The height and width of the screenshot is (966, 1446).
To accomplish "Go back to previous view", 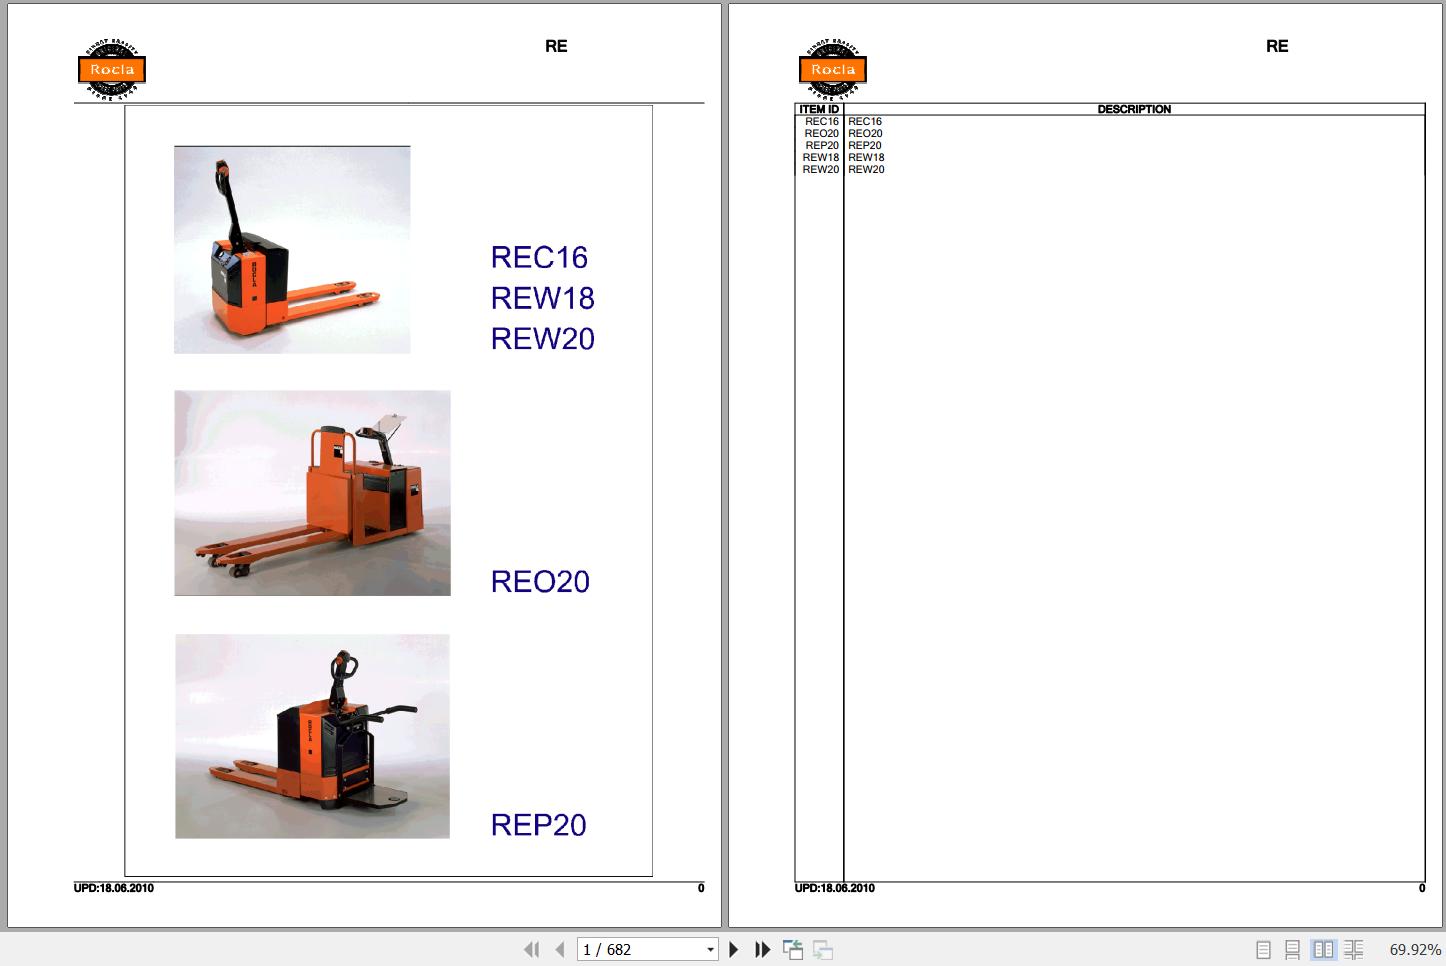I will [794, 949].
